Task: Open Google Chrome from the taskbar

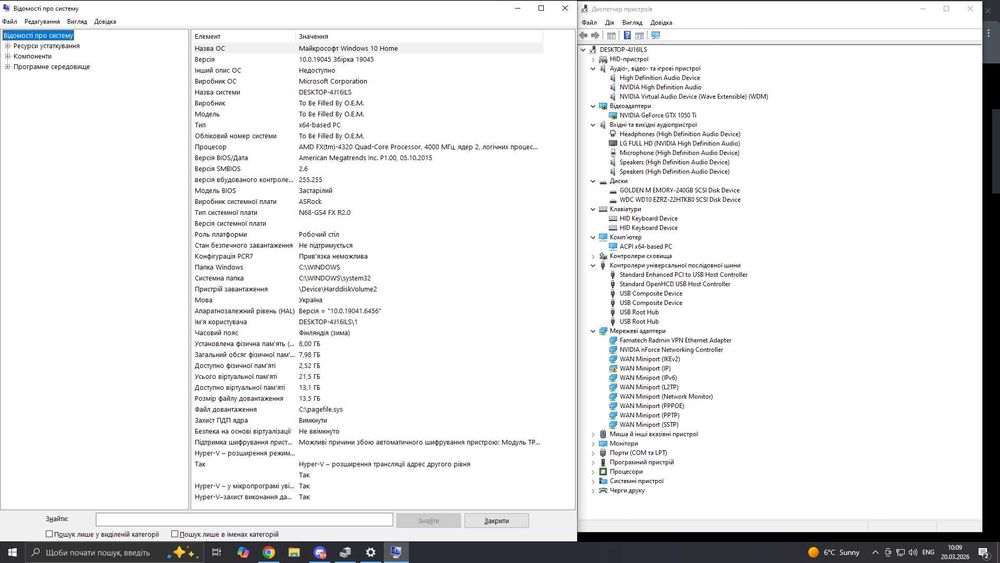Action: click(x=268, y=552)
